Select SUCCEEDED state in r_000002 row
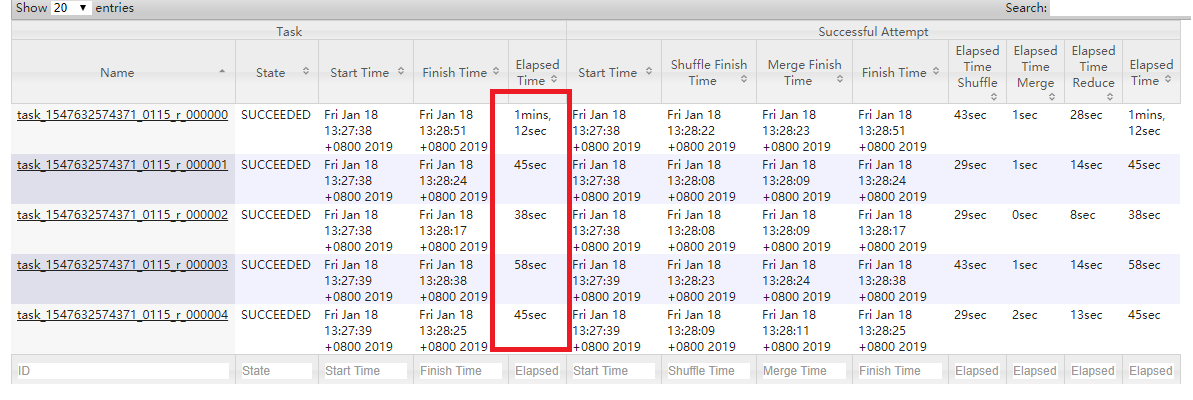Viewport: 1193px width, 400px height. [x=276, y=215]
